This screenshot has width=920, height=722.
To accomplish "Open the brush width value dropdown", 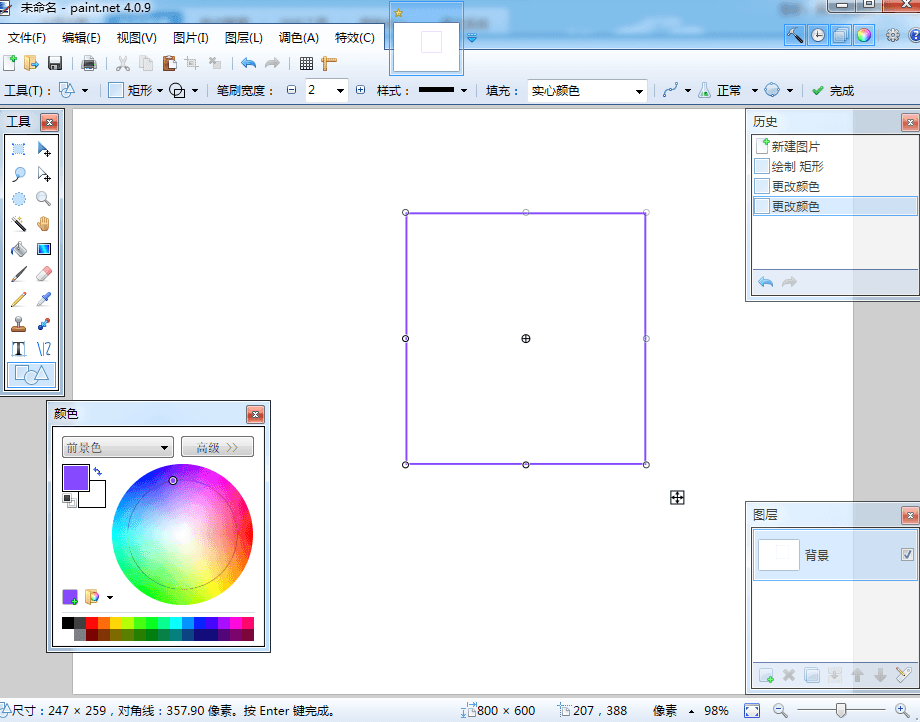I will coord(340,90).
